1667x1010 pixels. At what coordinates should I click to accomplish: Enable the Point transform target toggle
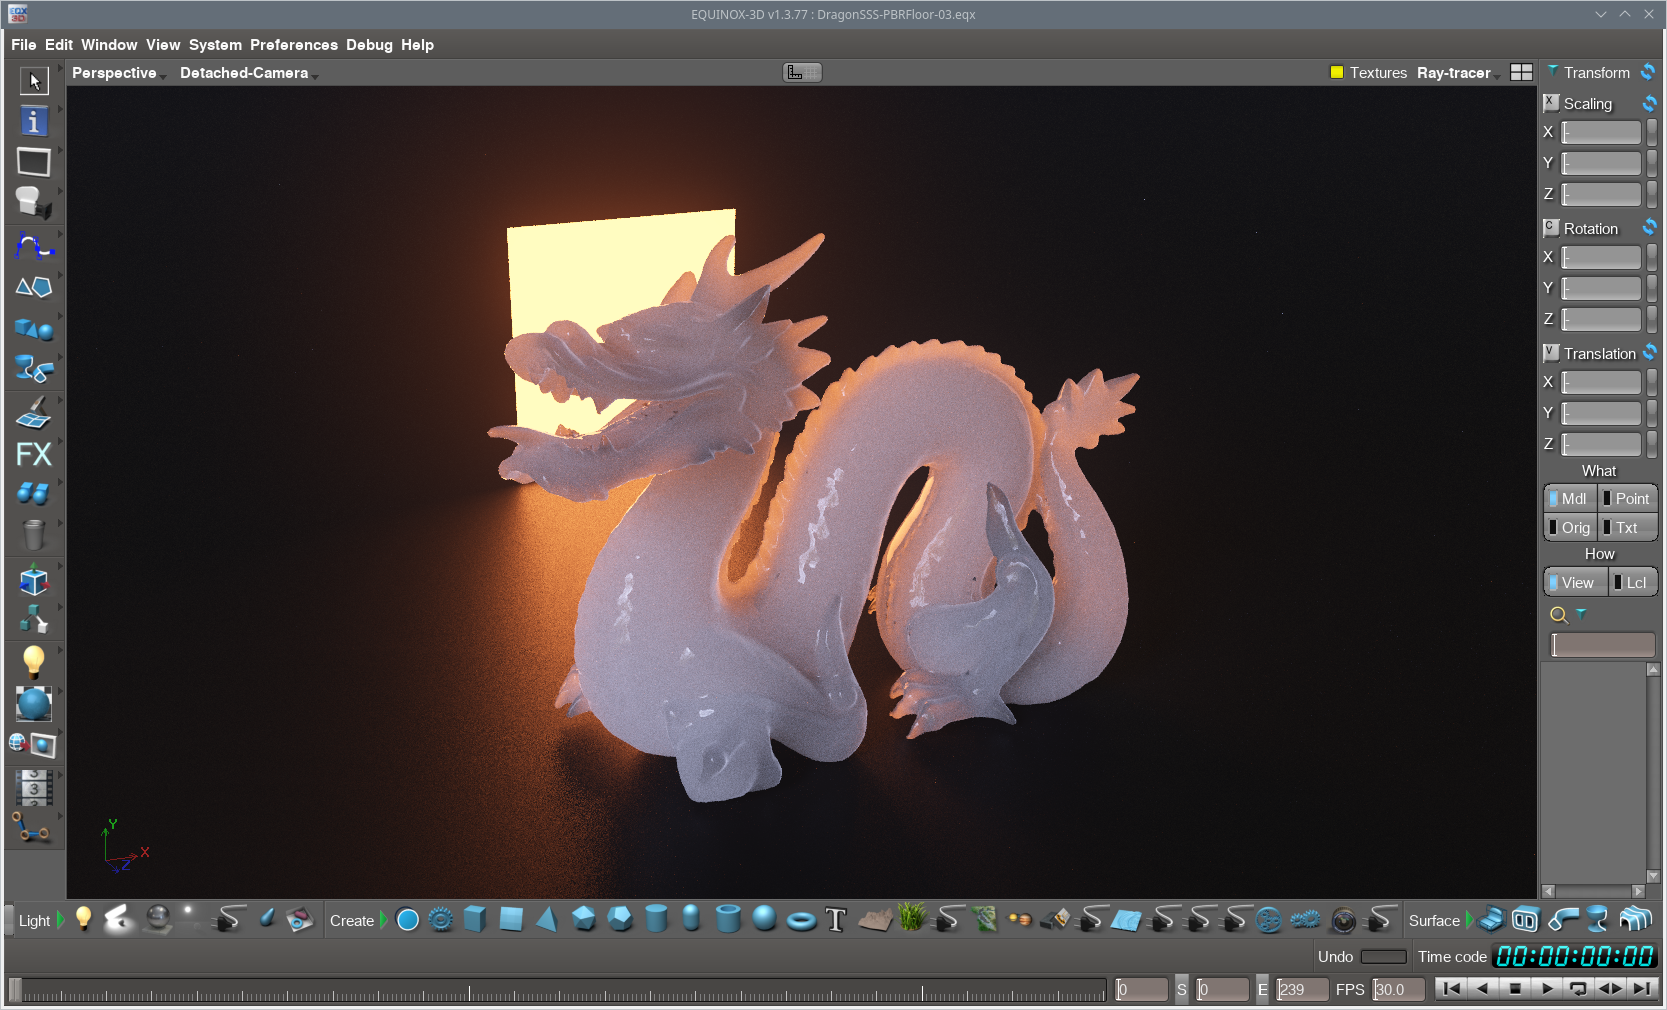pos(1627,499)
